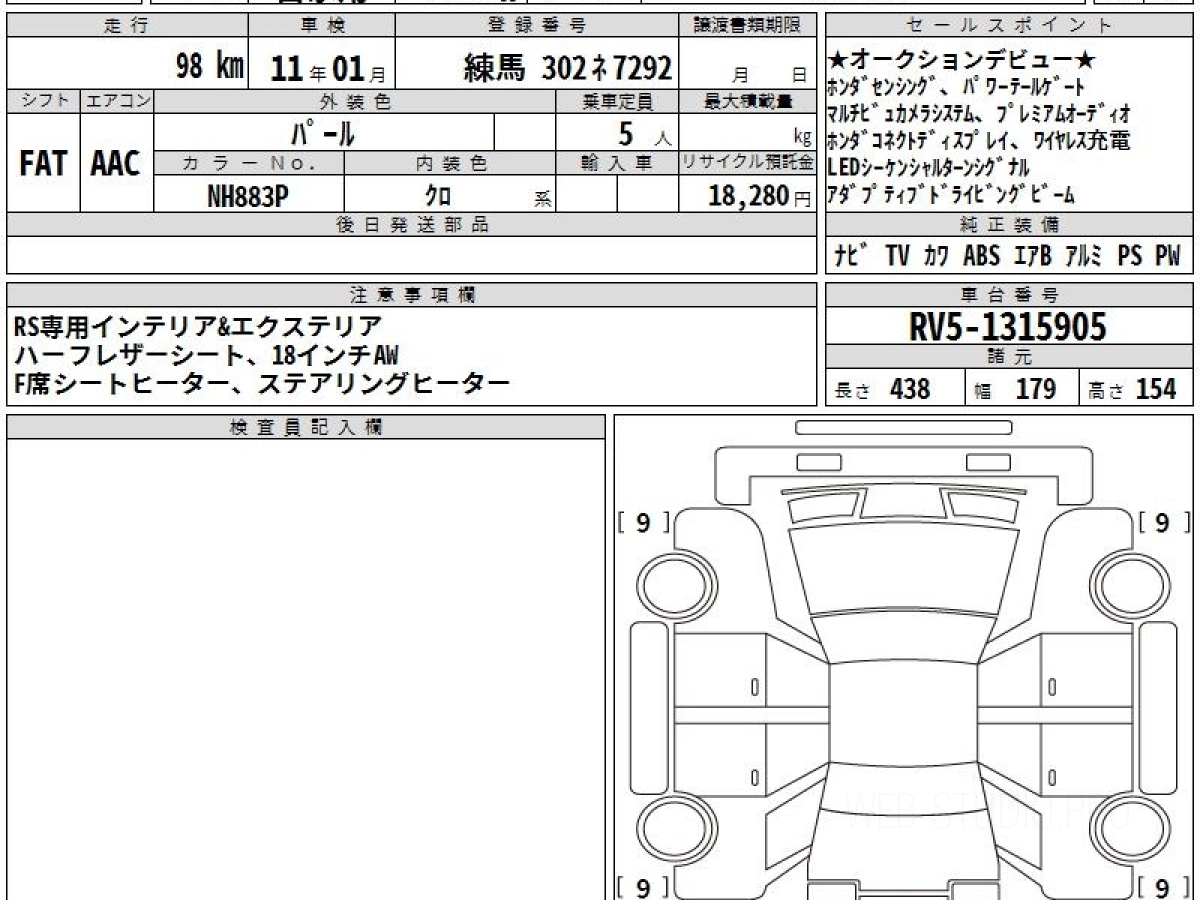Image resolution: width=1200 pixels, height=900 pixels.
Task: Select registration number 練馬 302ね7292
Action: point(568,67)
